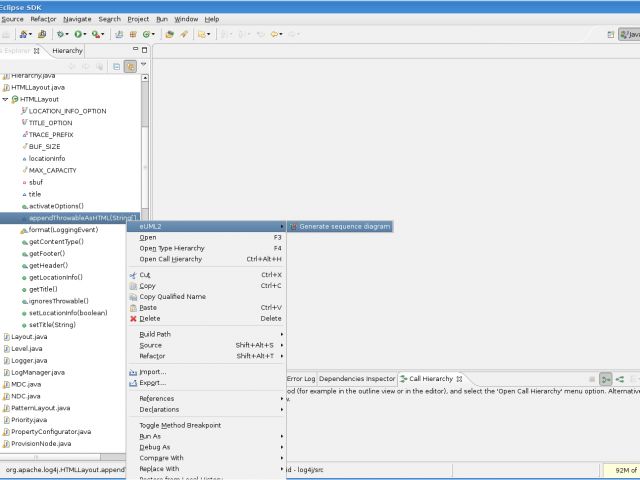Click the Cut icon in context menu

click(x=132, y=275)
